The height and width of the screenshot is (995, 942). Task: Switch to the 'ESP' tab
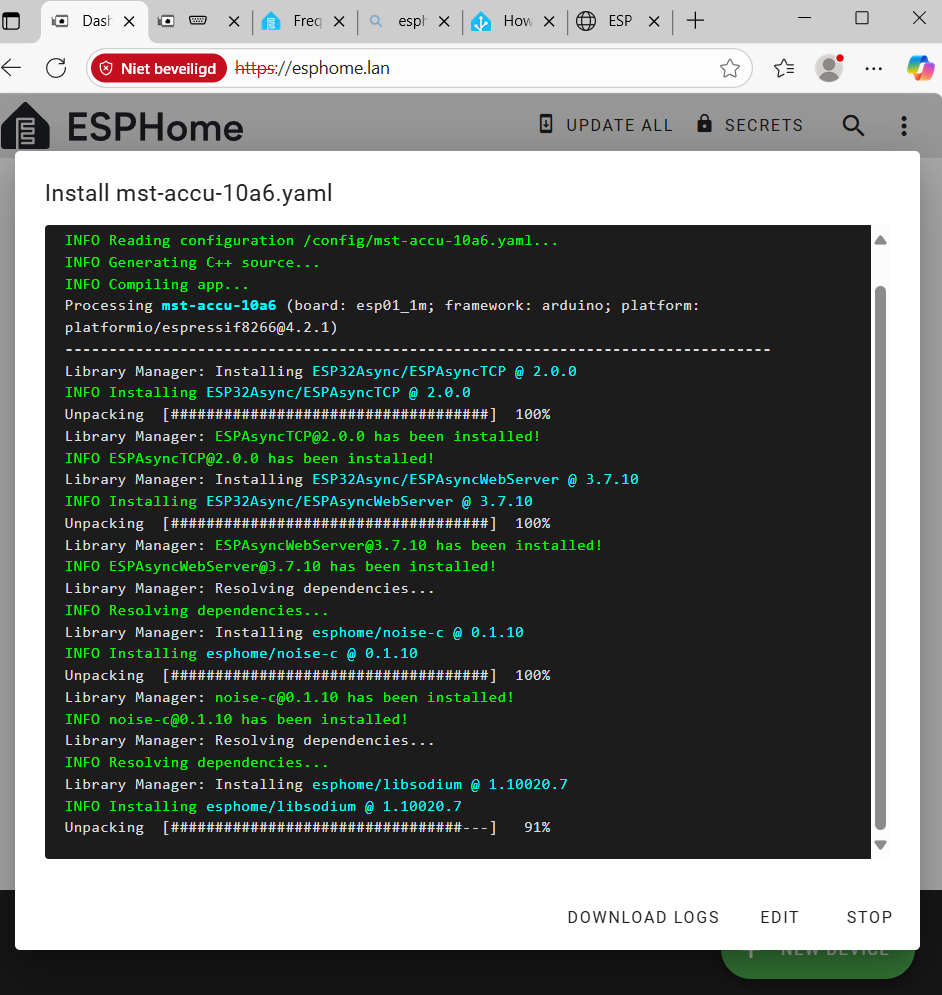tap(619, 22)
